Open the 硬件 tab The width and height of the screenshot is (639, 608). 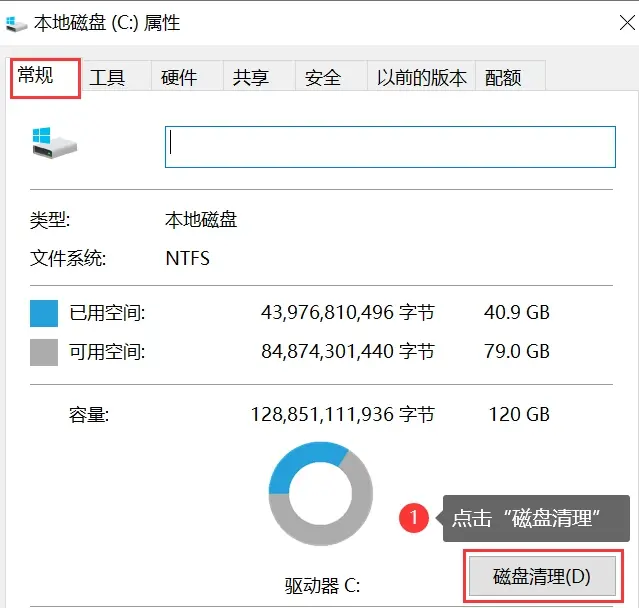187,77
